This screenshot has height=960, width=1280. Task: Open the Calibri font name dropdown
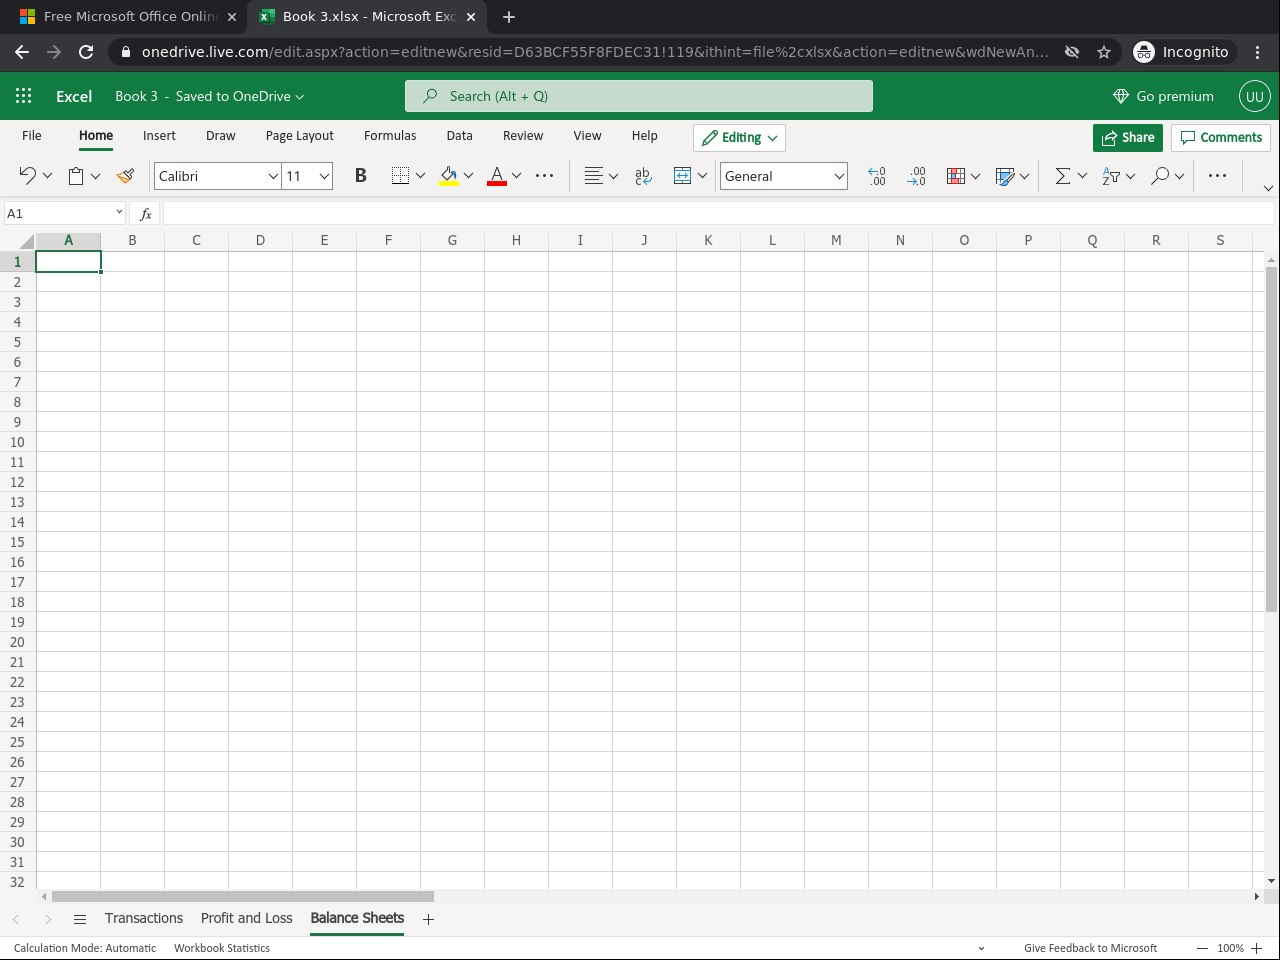(x=273, y=176)
